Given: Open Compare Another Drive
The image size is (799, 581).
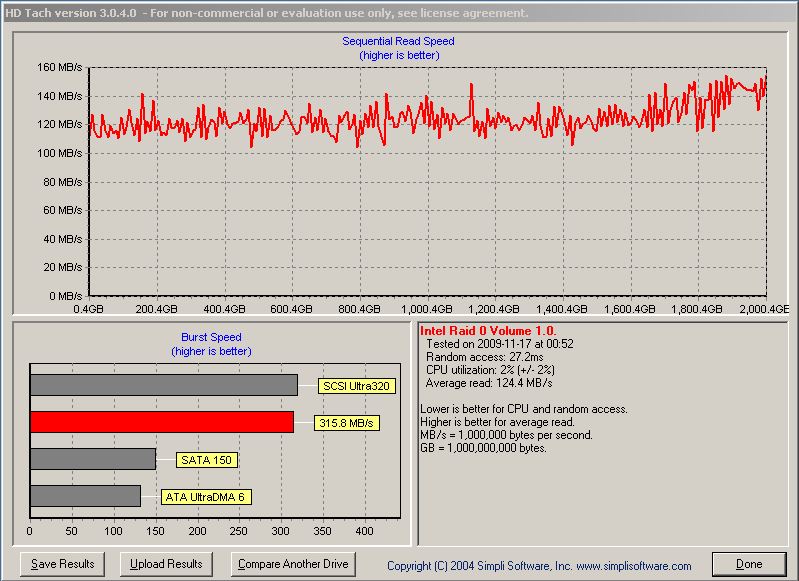Looking at the screenshot, I should 293,564.
